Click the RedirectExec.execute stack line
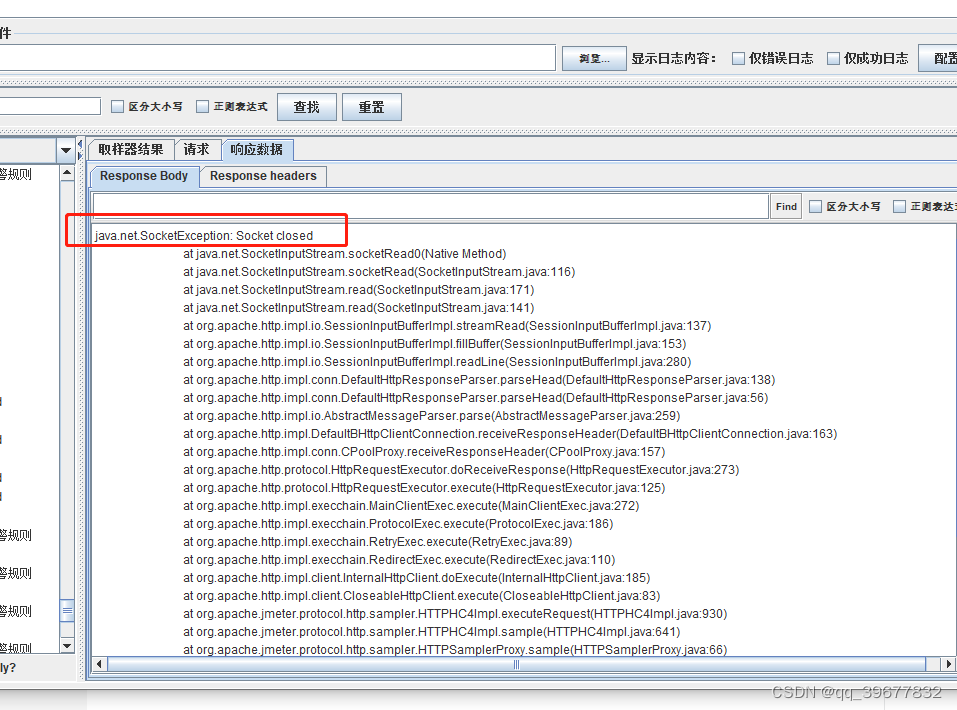 (x=399, y=560)
